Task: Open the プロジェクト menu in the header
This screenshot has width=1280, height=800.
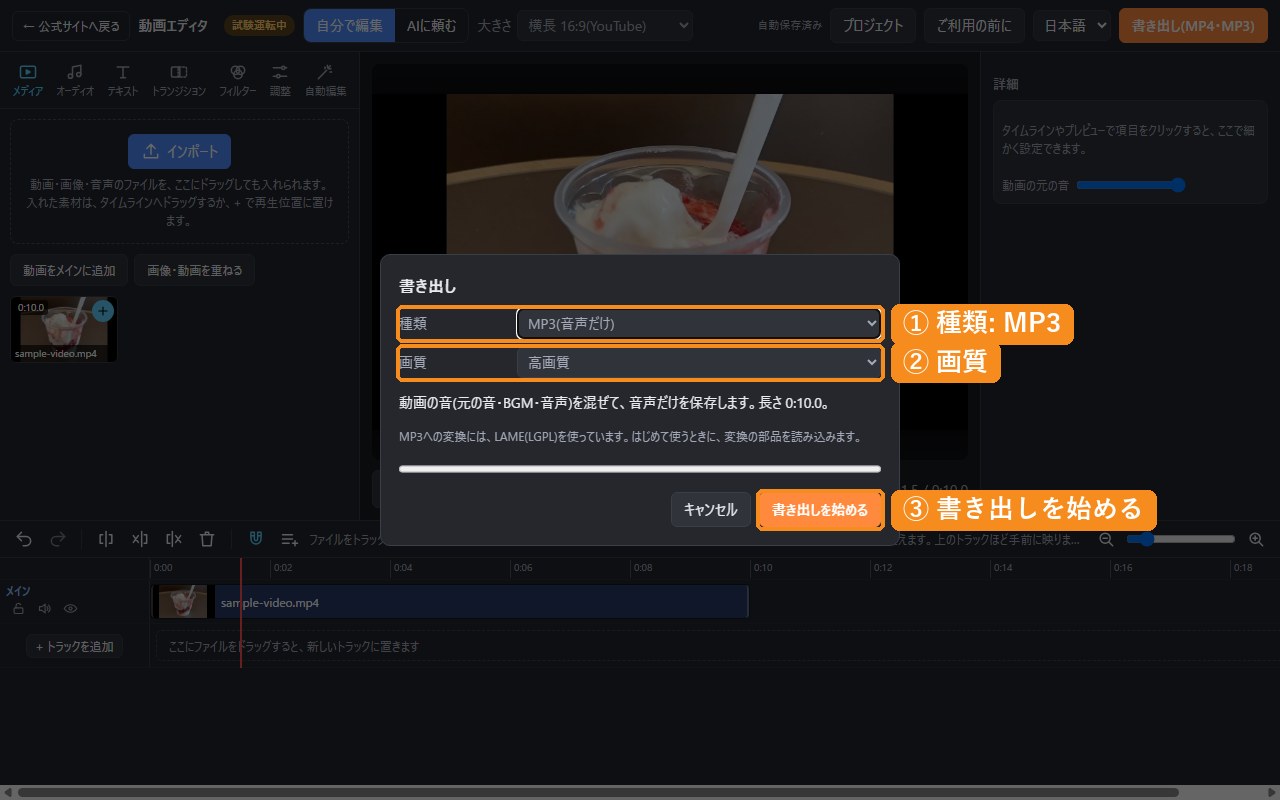Action: 873,26
